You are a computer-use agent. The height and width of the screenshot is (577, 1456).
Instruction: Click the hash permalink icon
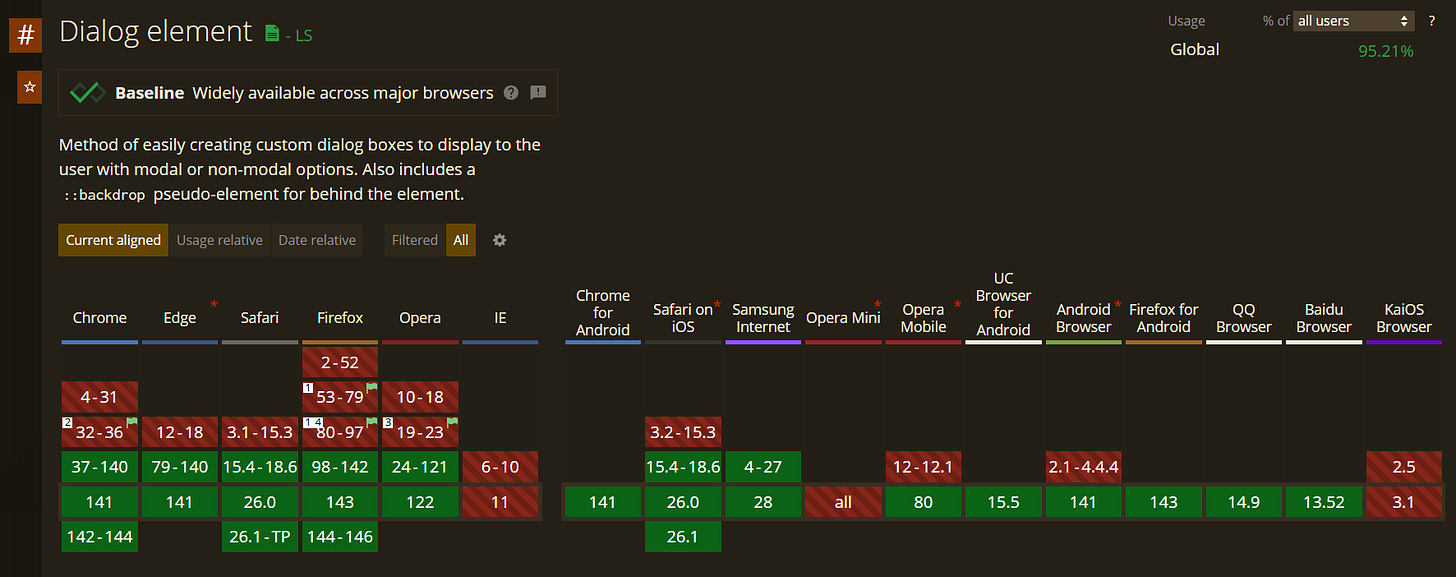tap(26, 35)
